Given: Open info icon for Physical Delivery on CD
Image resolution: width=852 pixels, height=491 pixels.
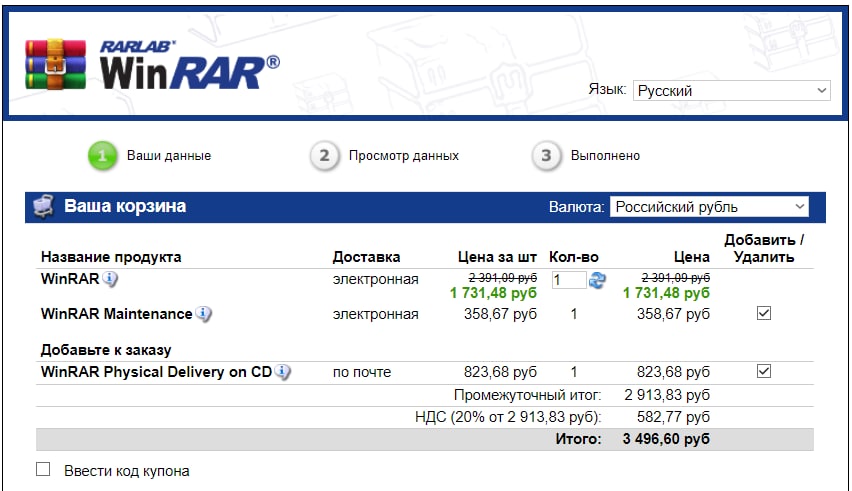Looking at the screenshot, I should click(x=282, y=372).
